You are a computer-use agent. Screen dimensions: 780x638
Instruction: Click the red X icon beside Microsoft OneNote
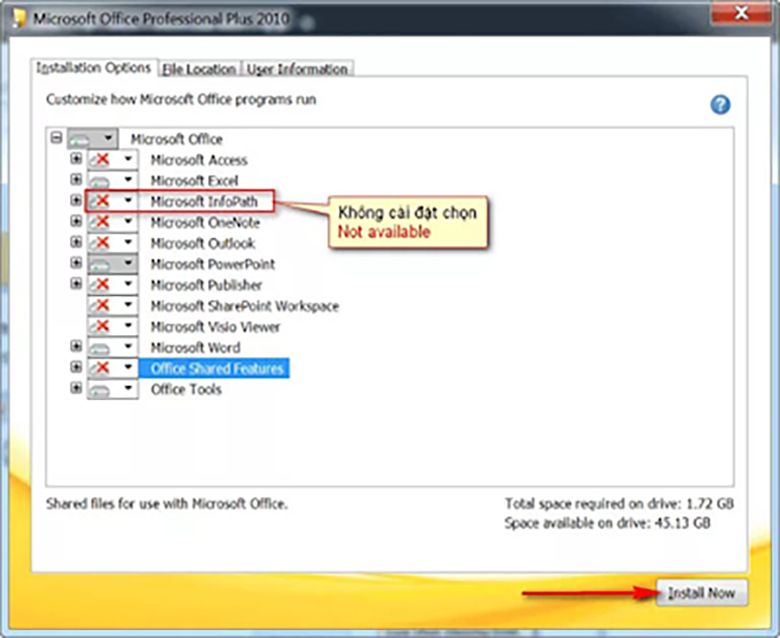[x=101, y=223]
